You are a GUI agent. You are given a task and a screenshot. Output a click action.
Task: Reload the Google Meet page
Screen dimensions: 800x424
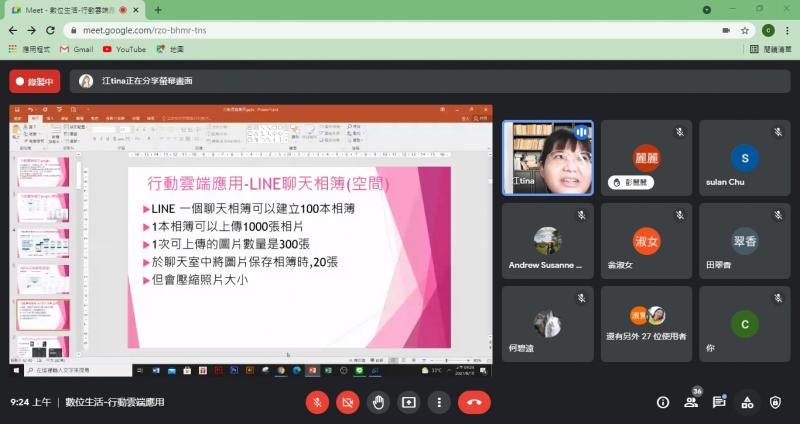tap(50, 31)
